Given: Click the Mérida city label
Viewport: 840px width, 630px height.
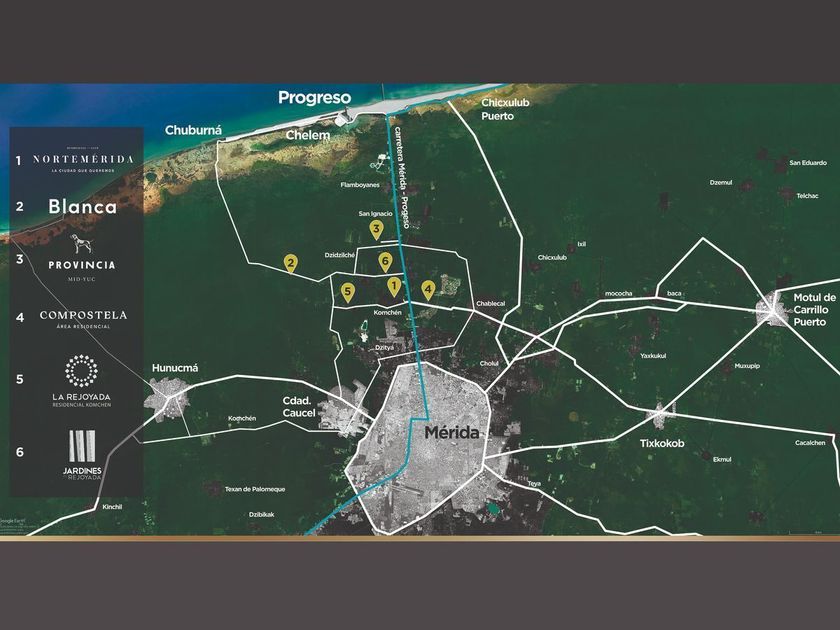Looking at the screenshot, I should (452, 433).
